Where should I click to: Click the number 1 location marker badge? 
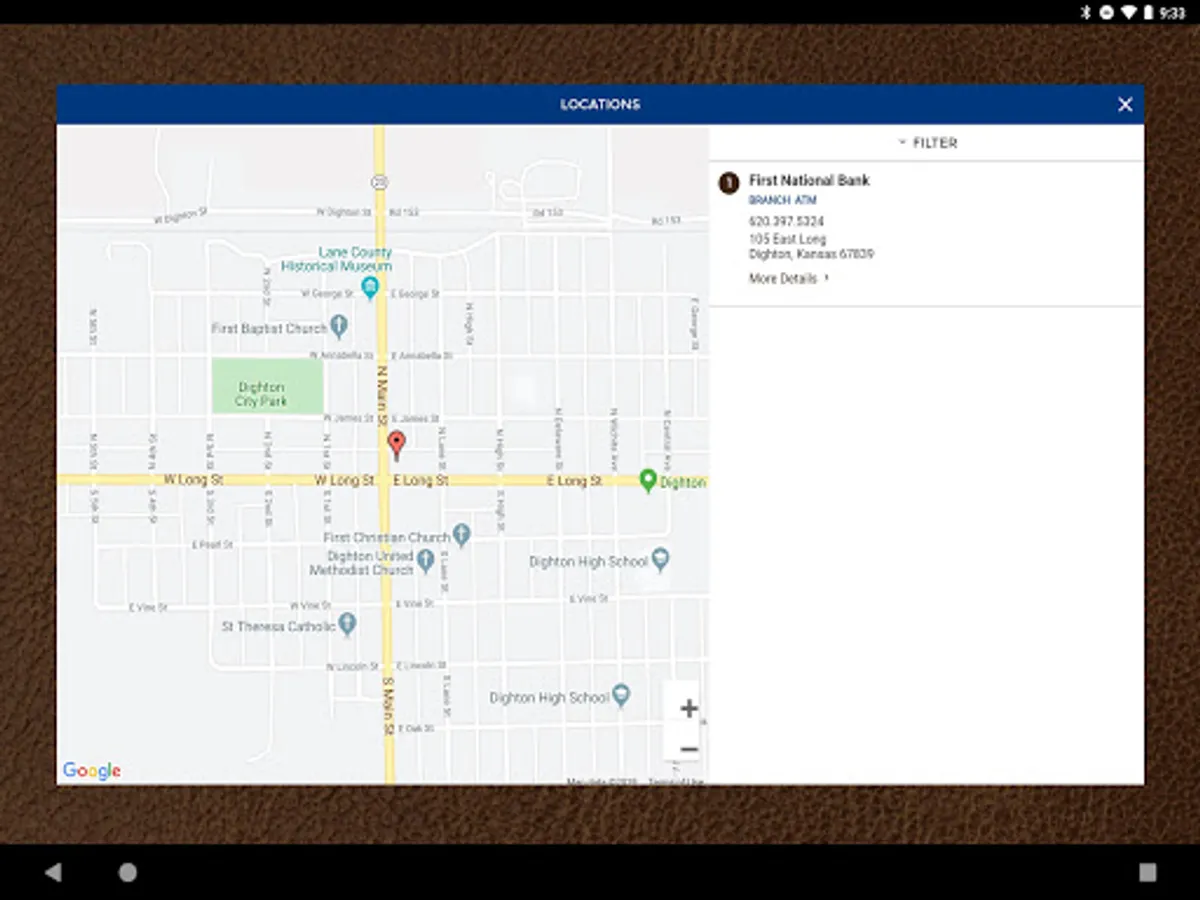pyautogui.click(x=729, y=182)
